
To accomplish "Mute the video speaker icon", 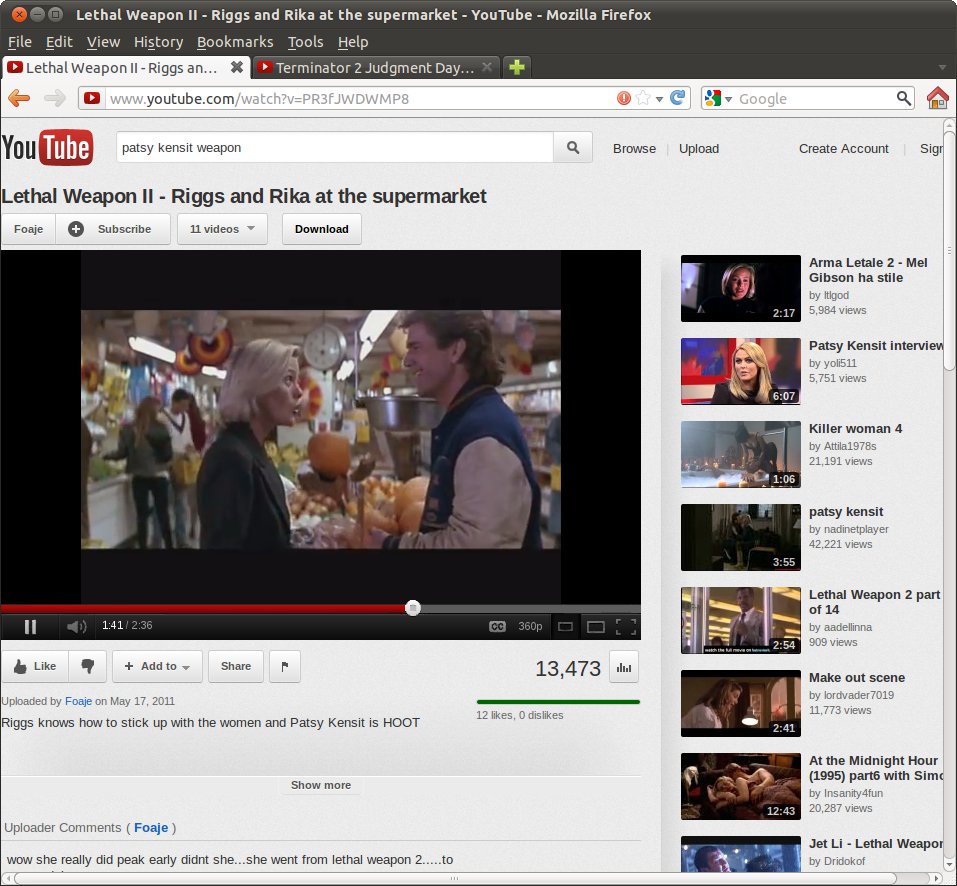I will pos(76,627).
